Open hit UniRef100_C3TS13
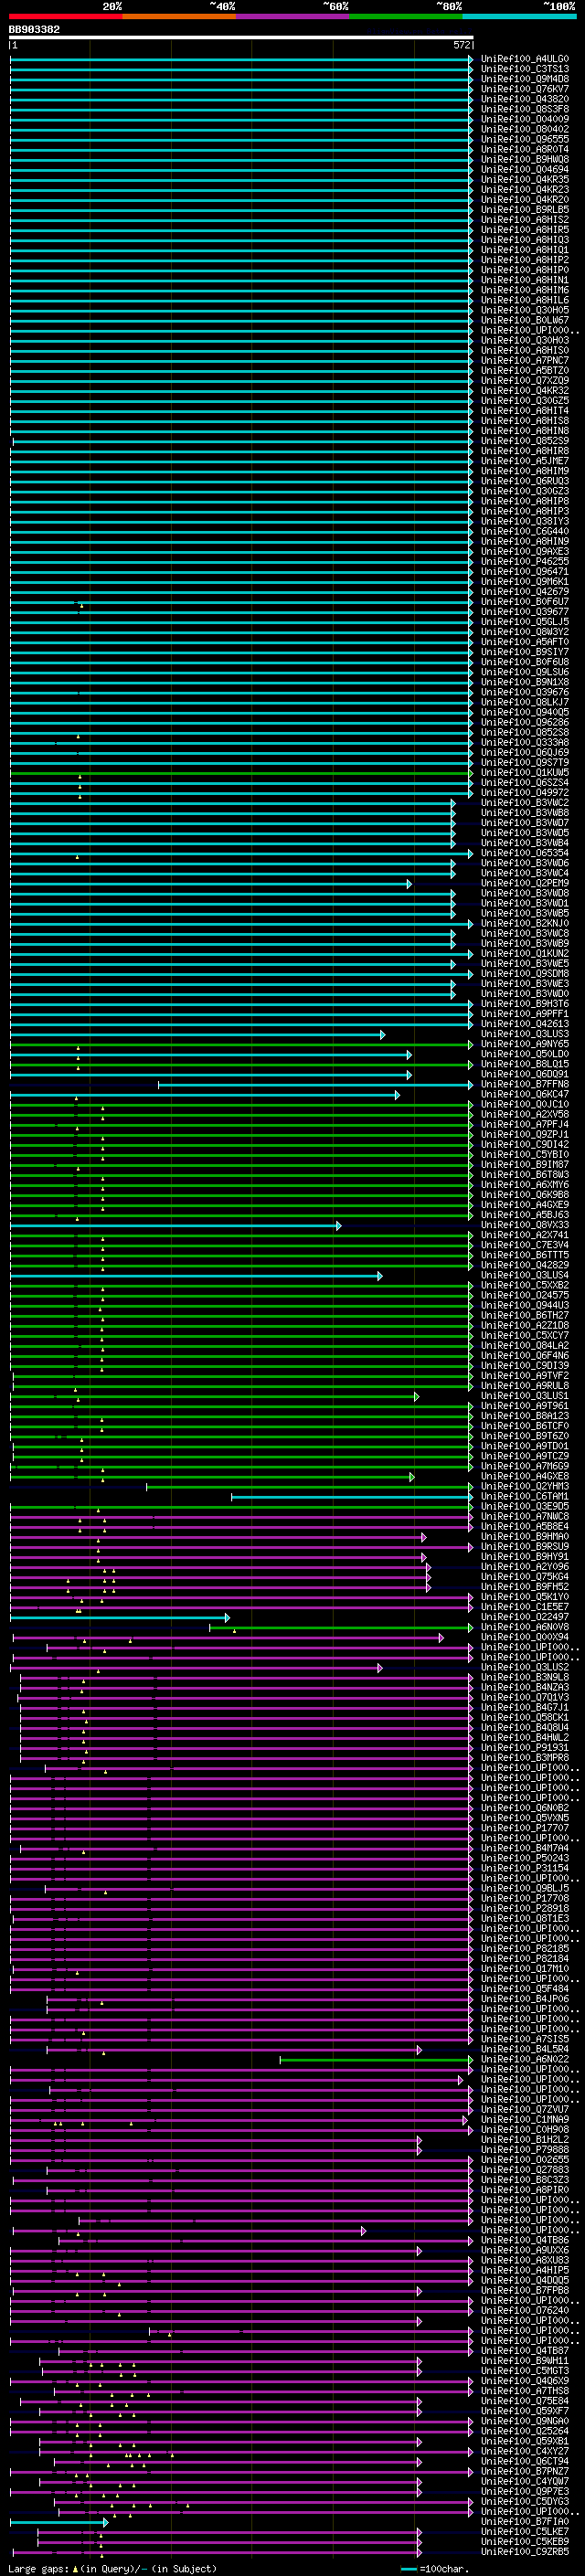 tap(524, 69)
